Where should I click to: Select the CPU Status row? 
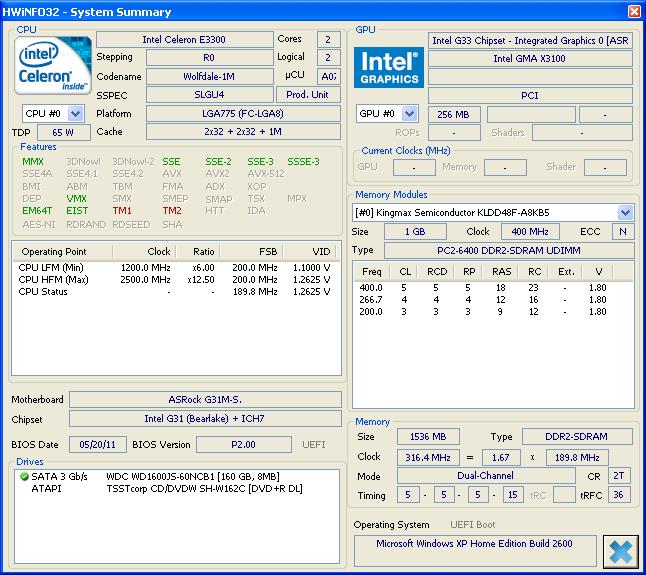(x=174, y=292)
